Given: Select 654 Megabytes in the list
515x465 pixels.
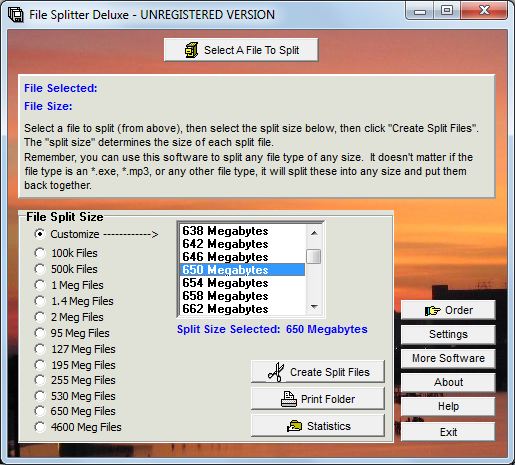Looking at the screenshot, I should 242,283.
